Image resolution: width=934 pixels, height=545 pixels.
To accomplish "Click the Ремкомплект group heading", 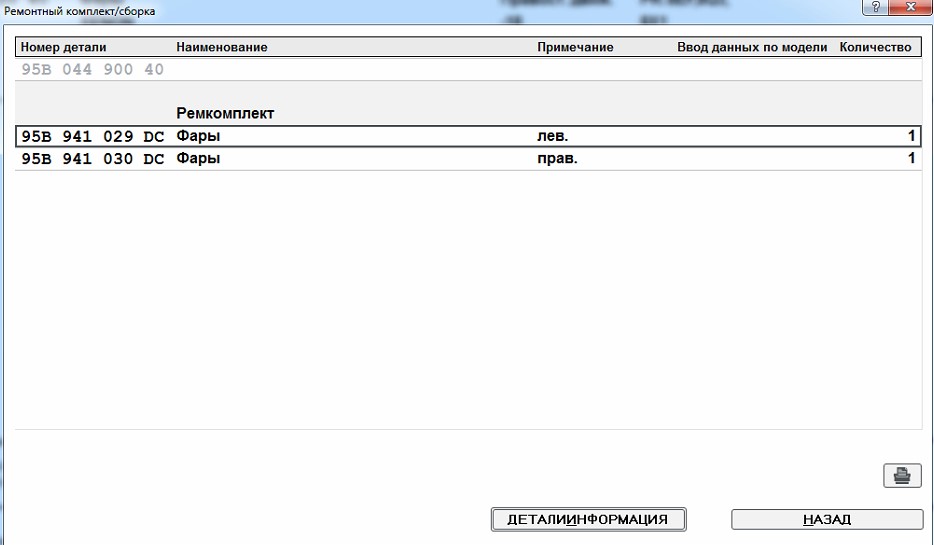I will pyautogui.click(x=225, y=114).
